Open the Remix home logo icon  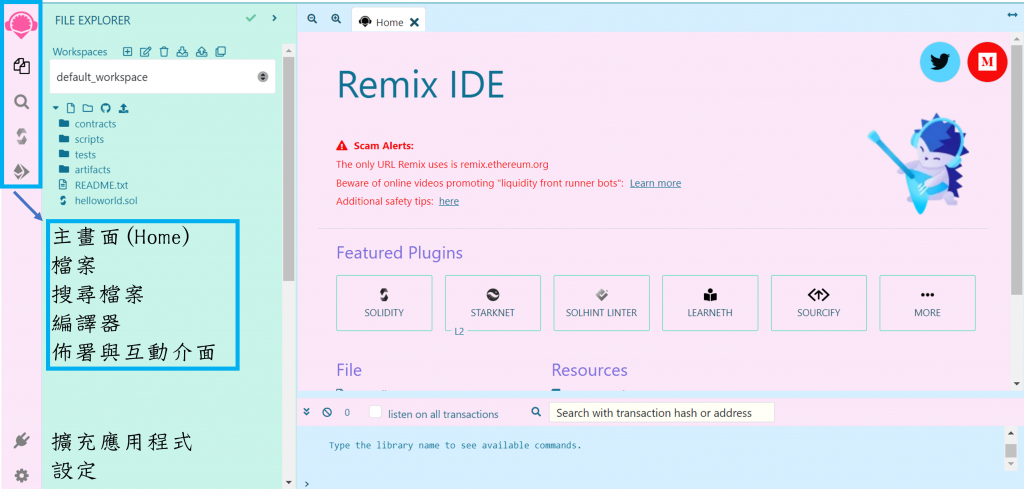pos(22,25)
